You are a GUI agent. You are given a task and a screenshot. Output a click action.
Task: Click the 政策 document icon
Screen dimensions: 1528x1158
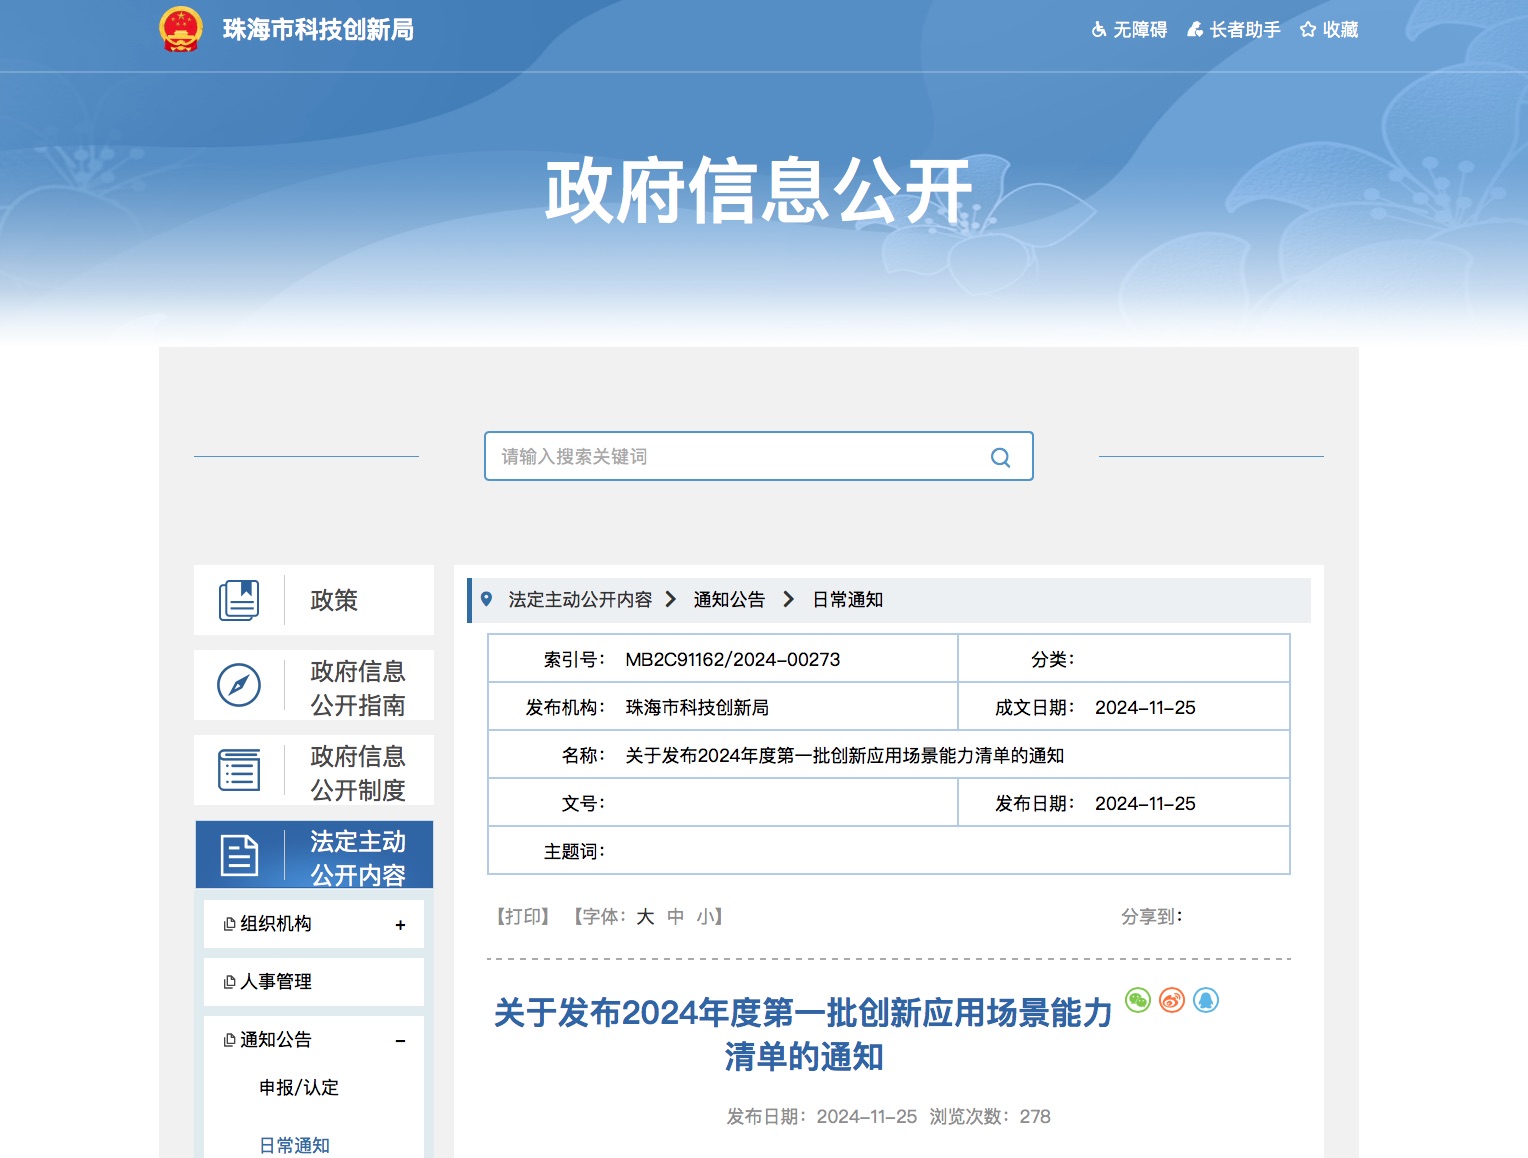239,600
